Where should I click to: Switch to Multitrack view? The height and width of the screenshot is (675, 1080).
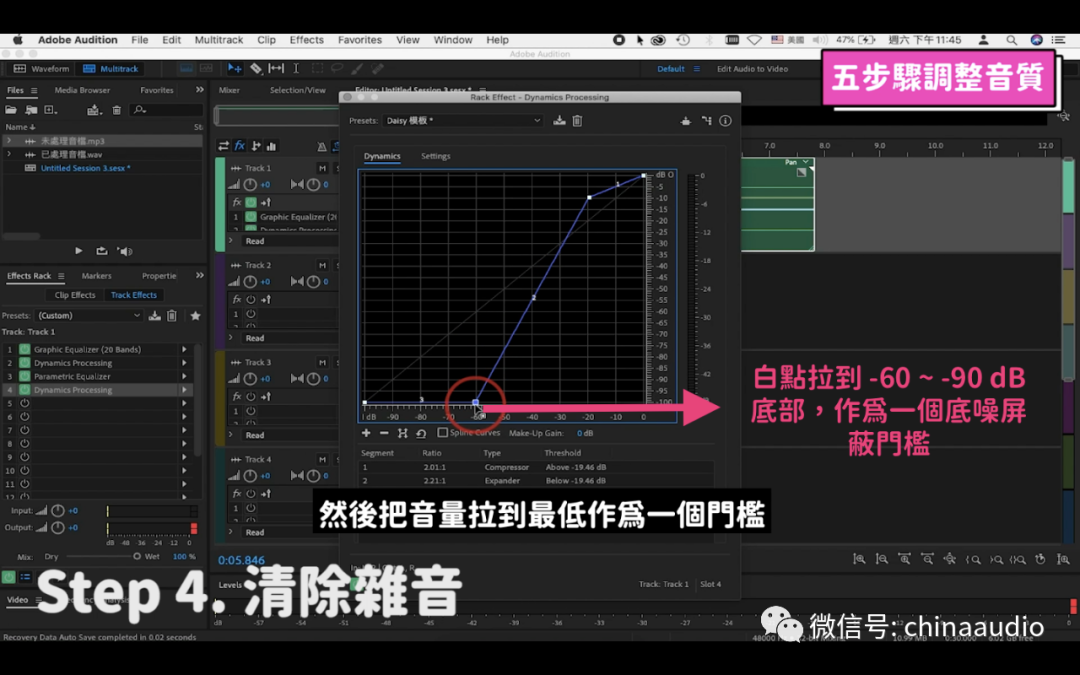tap(111, 69)
